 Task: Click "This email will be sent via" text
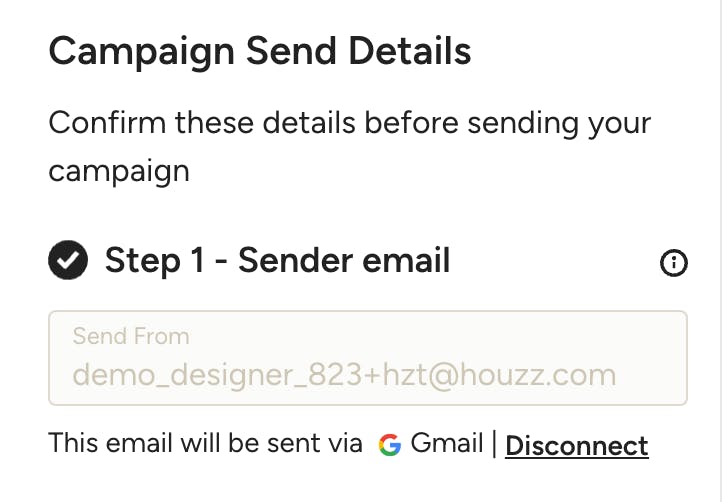click(x=205, y=444)
